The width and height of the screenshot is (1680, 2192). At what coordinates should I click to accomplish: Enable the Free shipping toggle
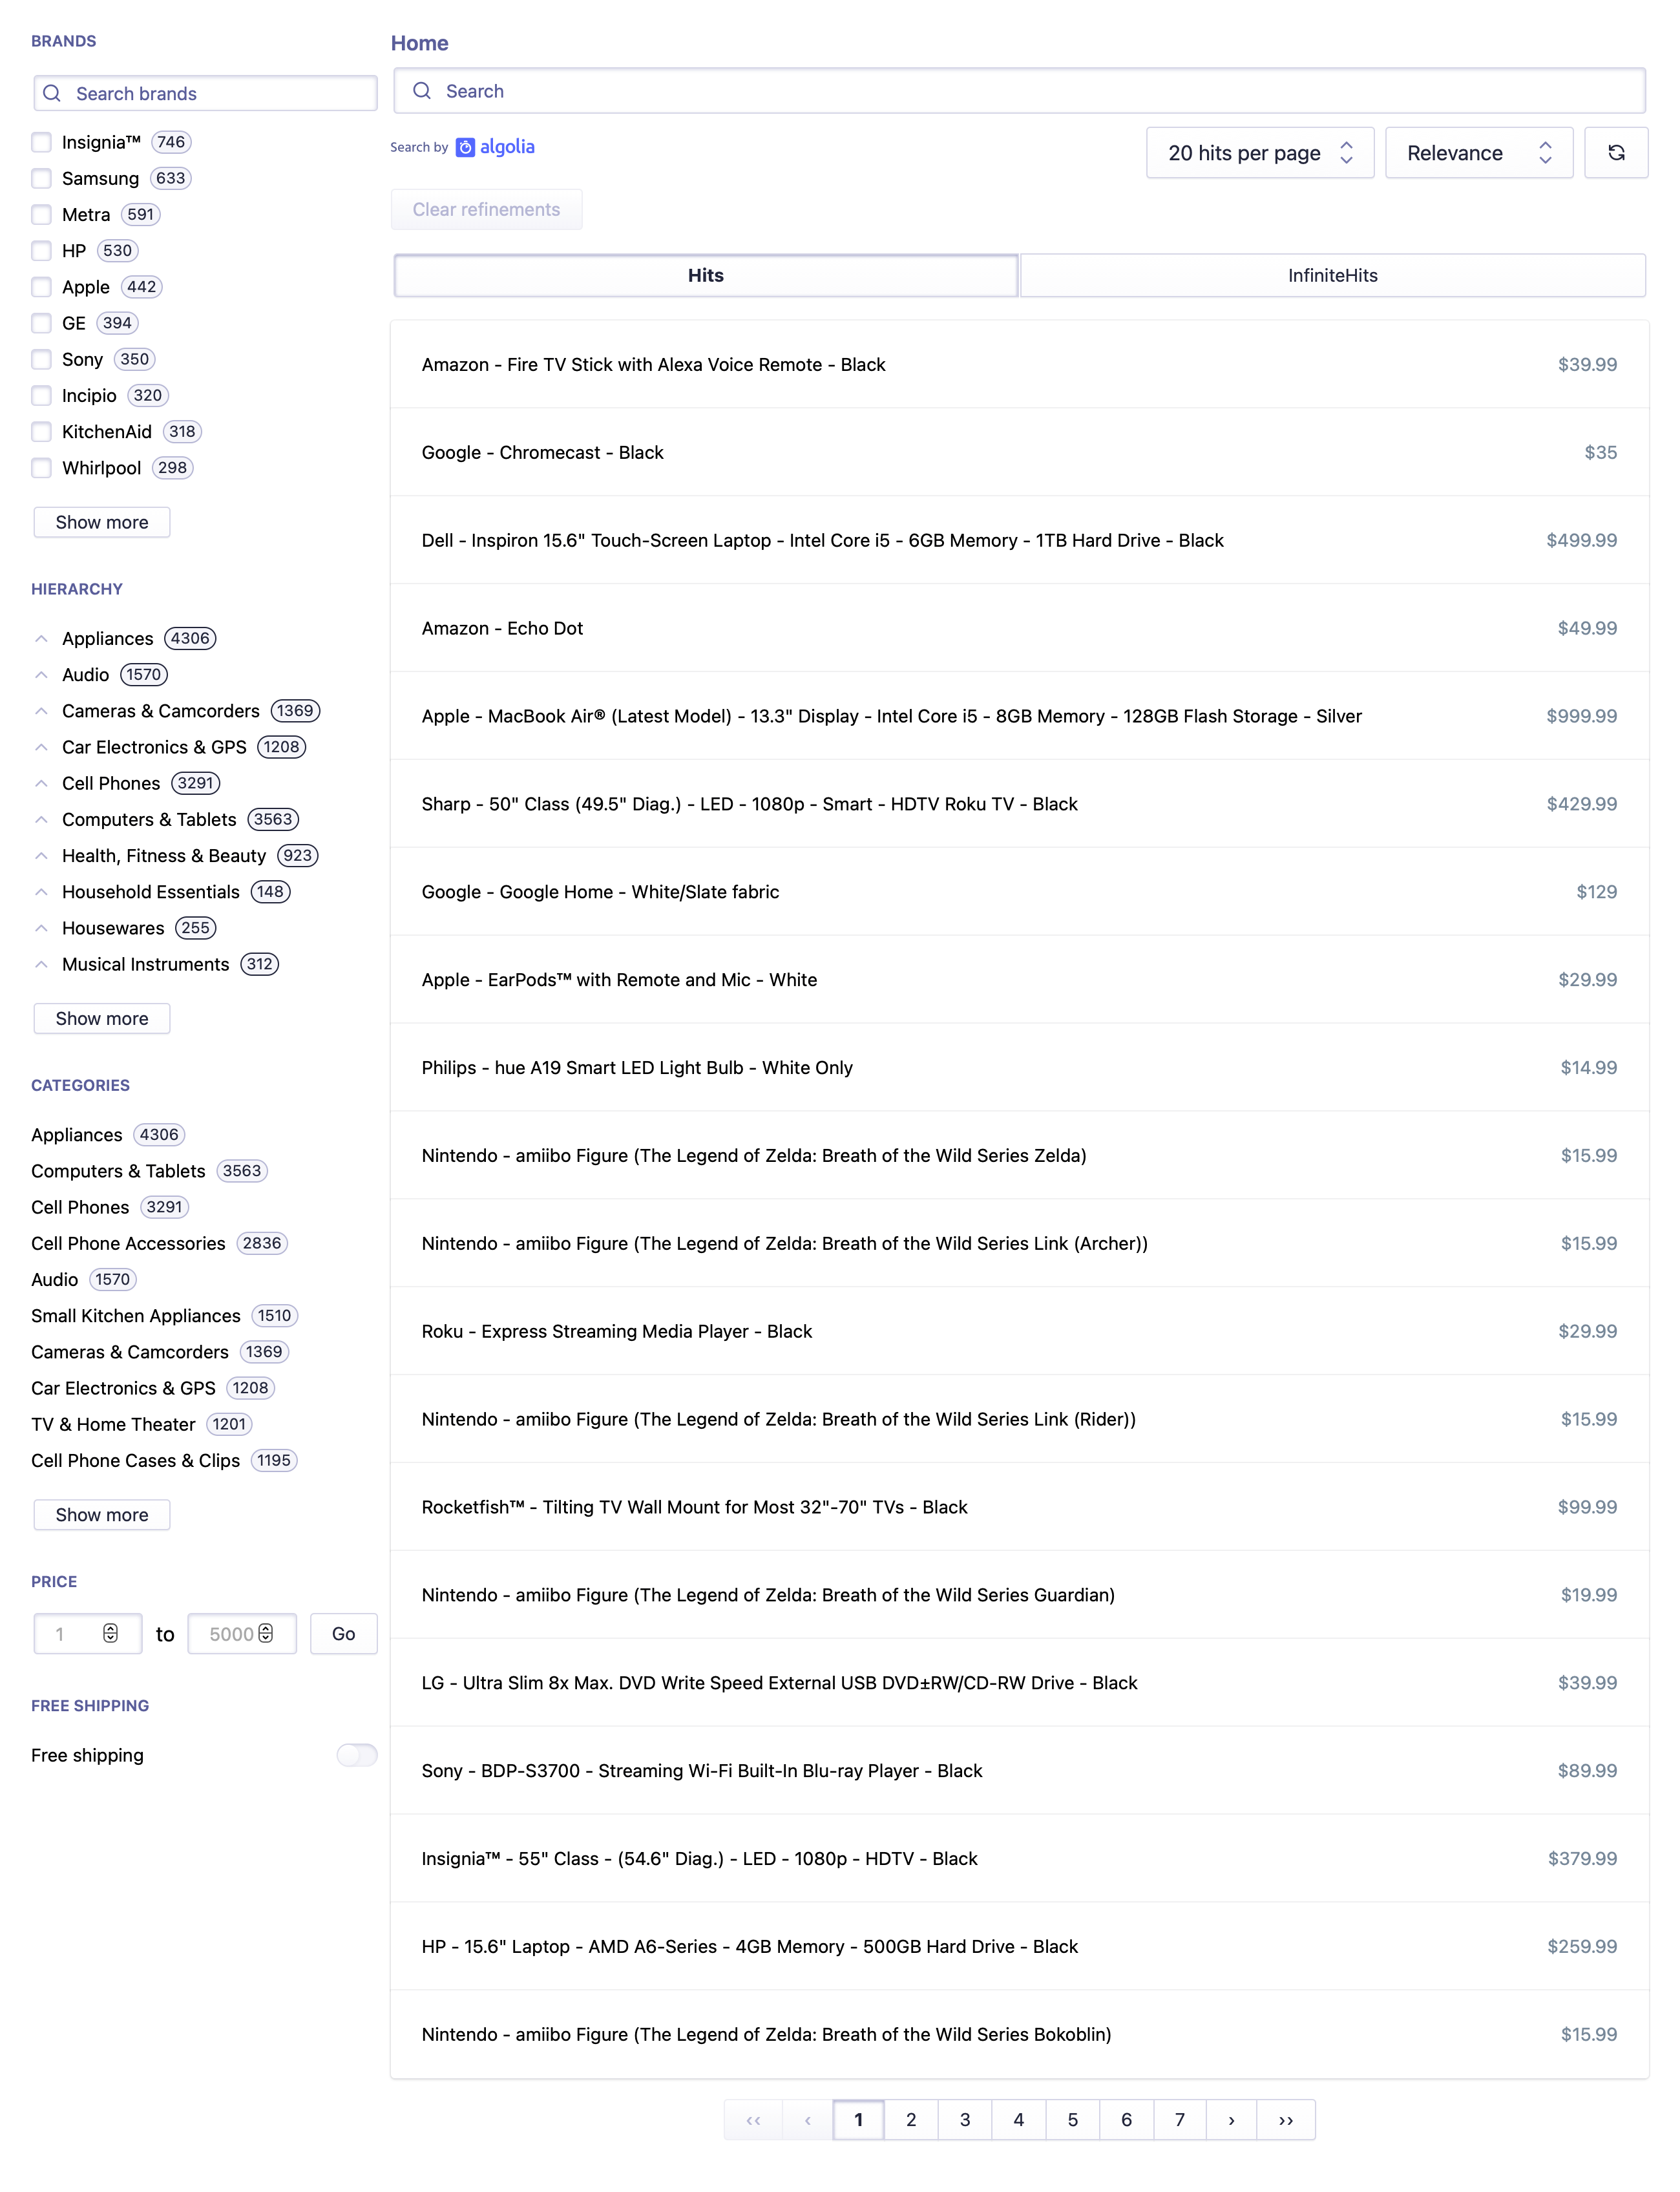tap(357, 1755)
